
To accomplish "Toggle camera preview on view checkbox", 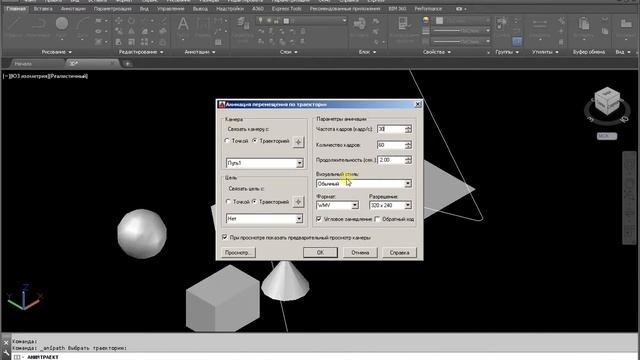I will click(225, 237).
